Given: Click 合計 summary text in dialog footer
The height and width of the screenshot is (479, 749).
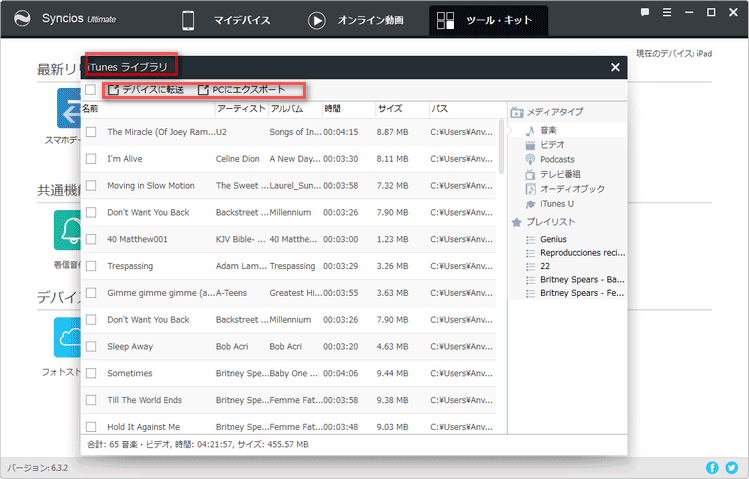Looking at the screenshot, I should (197, 444).
